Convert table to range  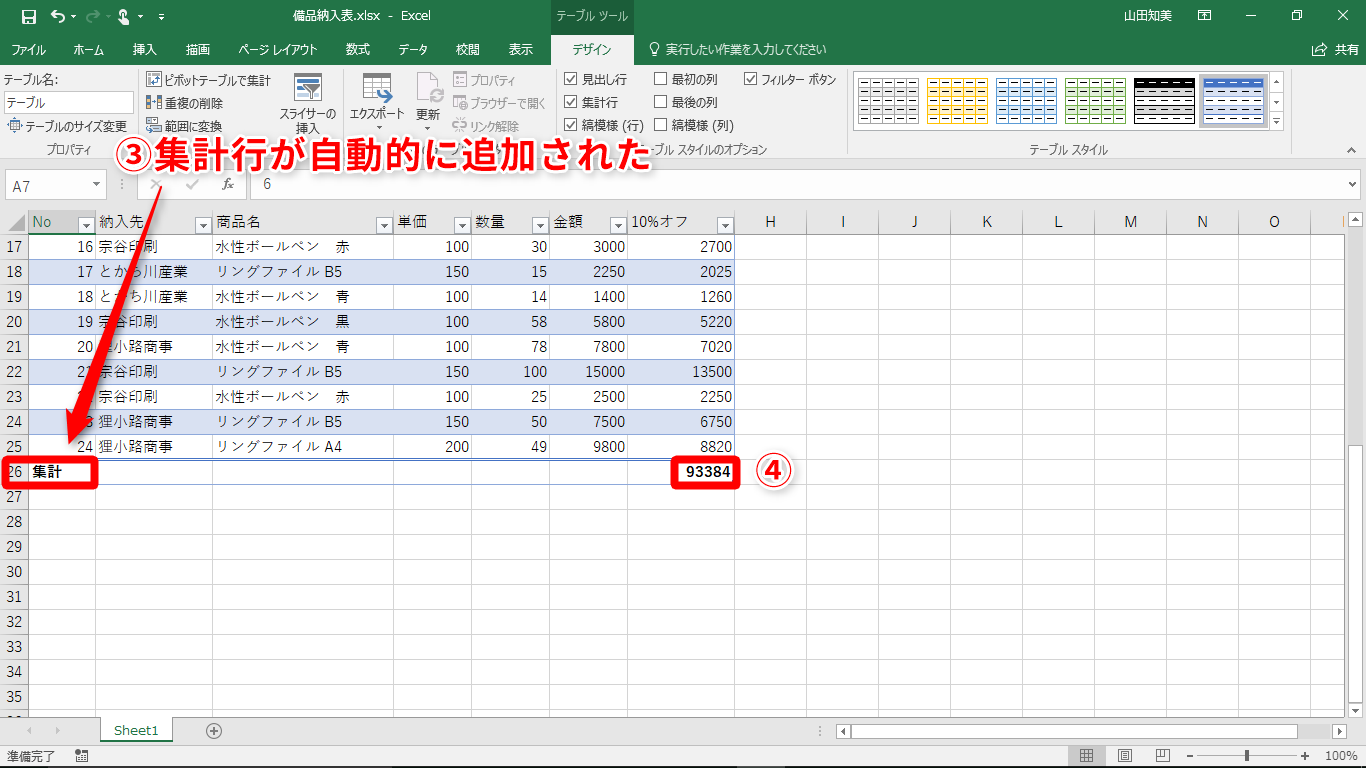(184, 126)
